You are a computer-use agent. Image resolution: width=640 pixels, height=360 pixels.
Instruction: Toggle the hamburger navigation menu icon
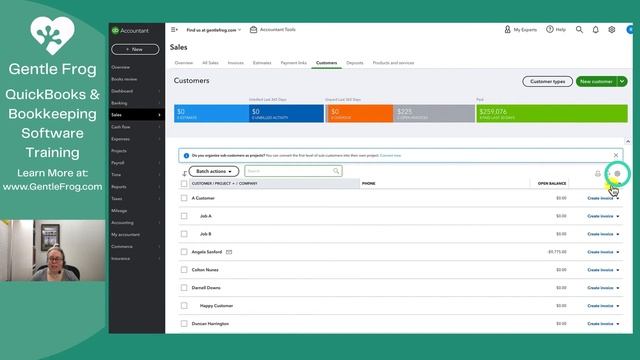(x=174, y=30)
